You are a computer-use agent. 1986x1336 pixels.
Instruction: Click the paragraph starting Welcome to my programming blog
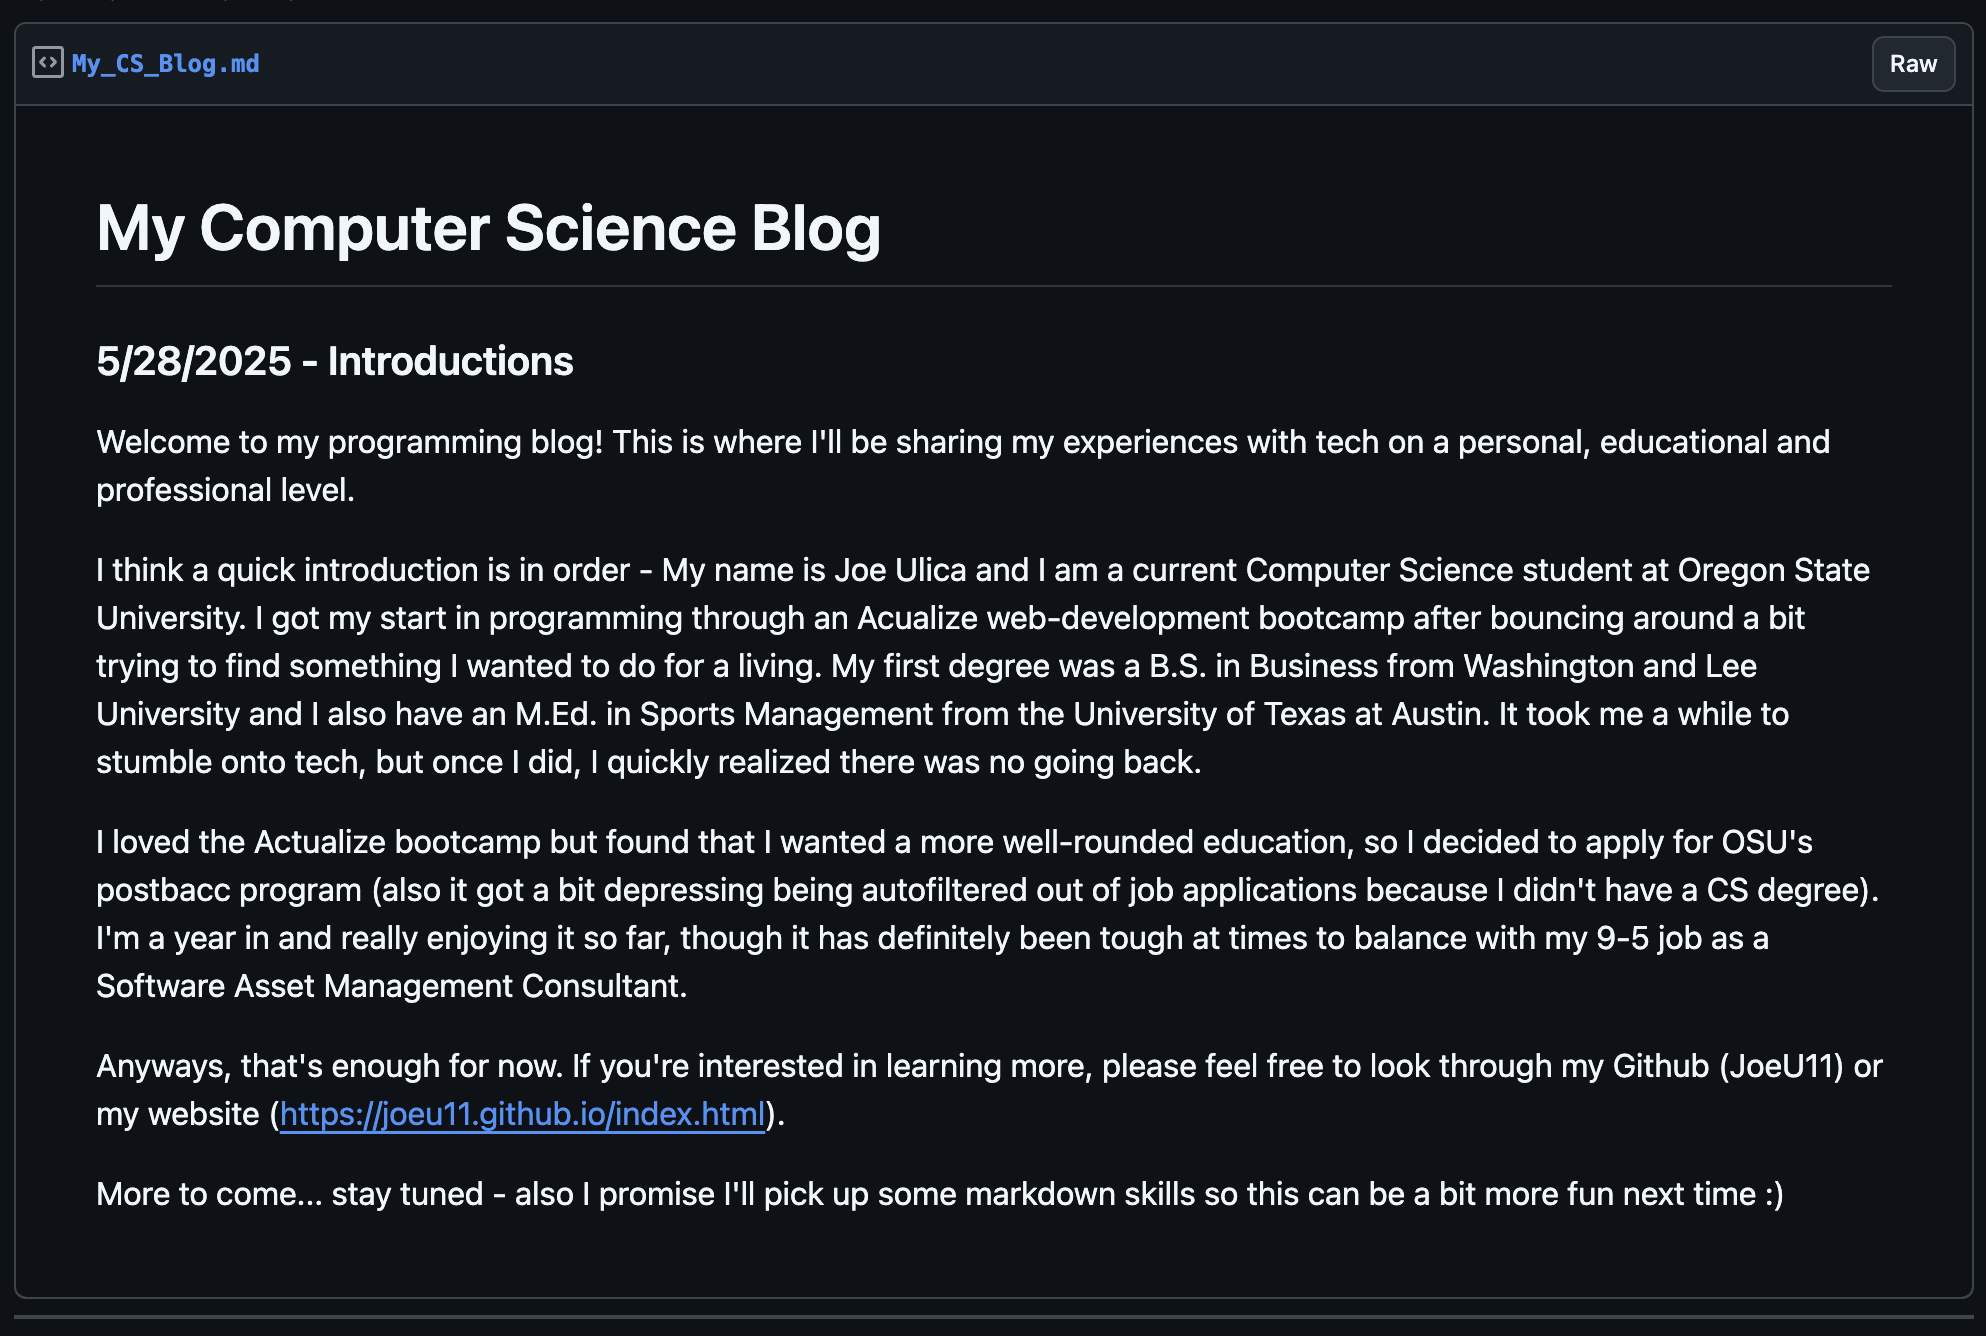pyautogui.click(x=963, y=466)
